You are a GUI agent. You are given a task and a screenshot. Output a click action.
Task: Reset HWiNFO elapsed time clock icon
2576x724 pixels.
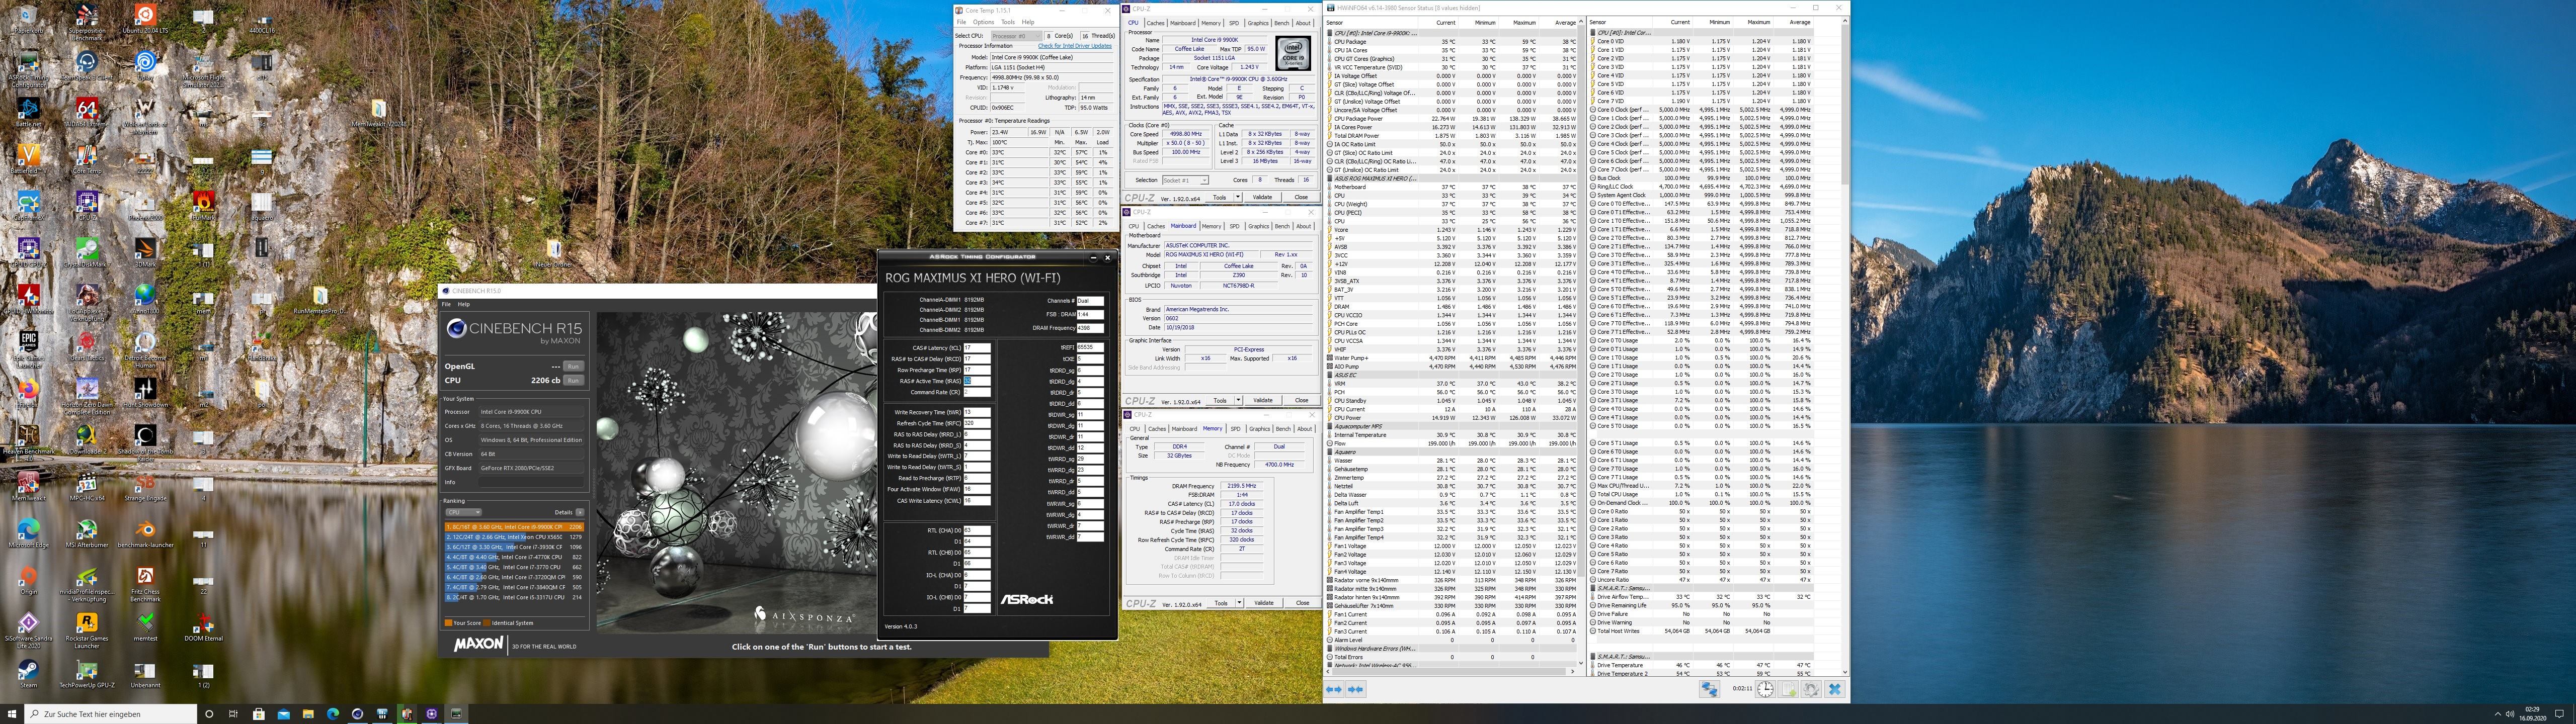[x=1765, y=689]
